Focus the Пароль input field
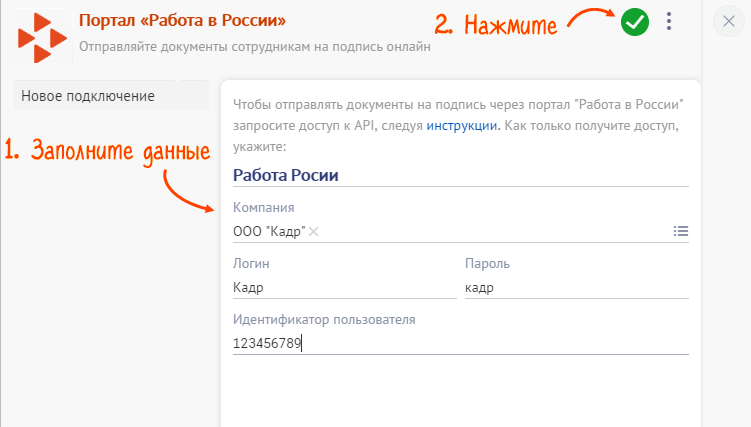Viewport: 751px width, 427px height. pyautogui.click(x=576, y=287)
